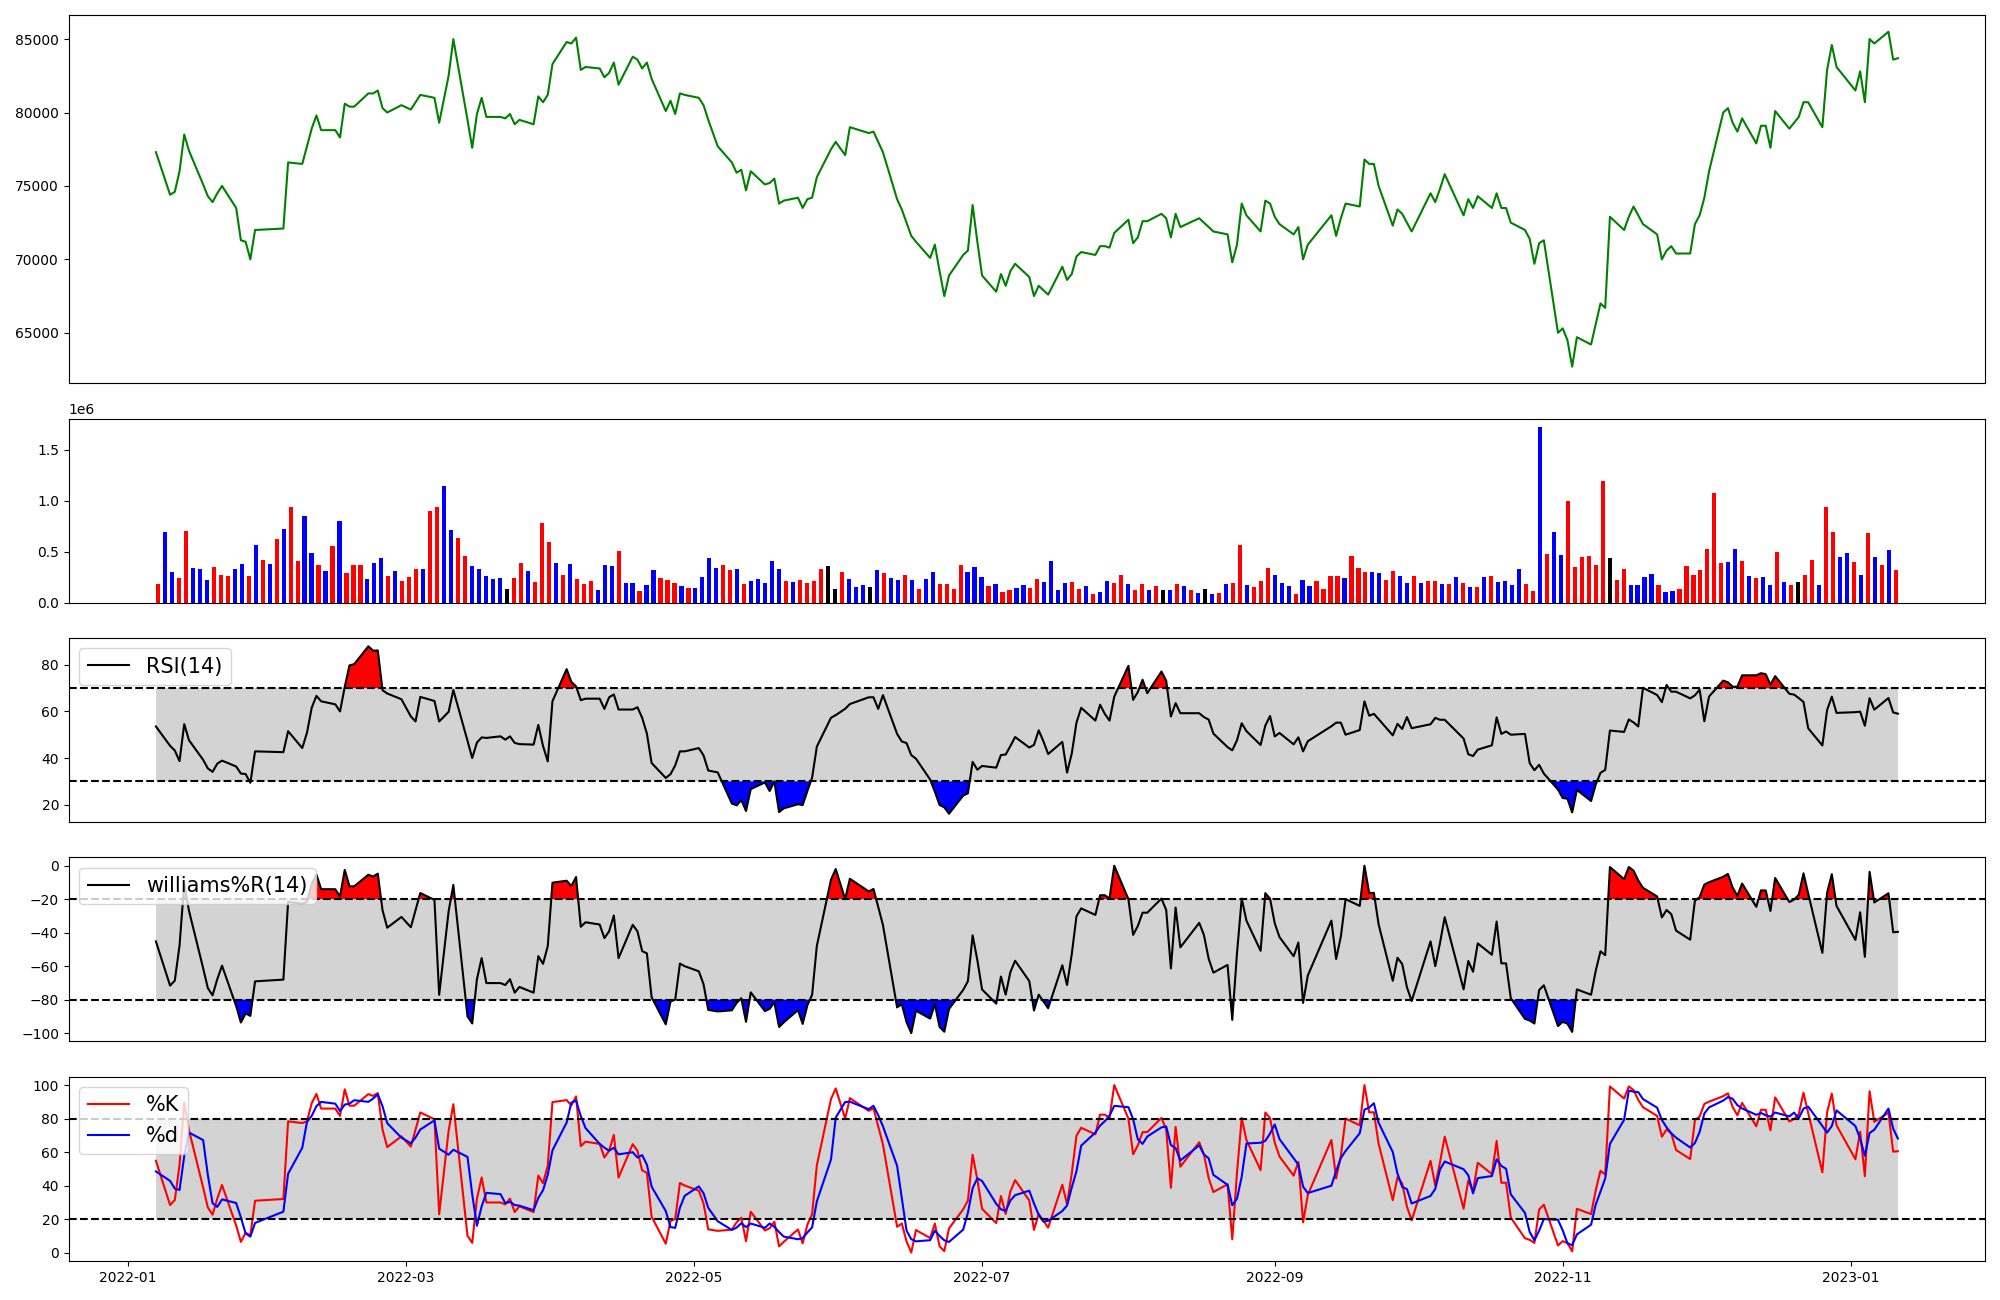The width and height of the screenshot is (2000, 1300).
Task: Click the 100 tick on stochastic axis
Action: 46,1086
